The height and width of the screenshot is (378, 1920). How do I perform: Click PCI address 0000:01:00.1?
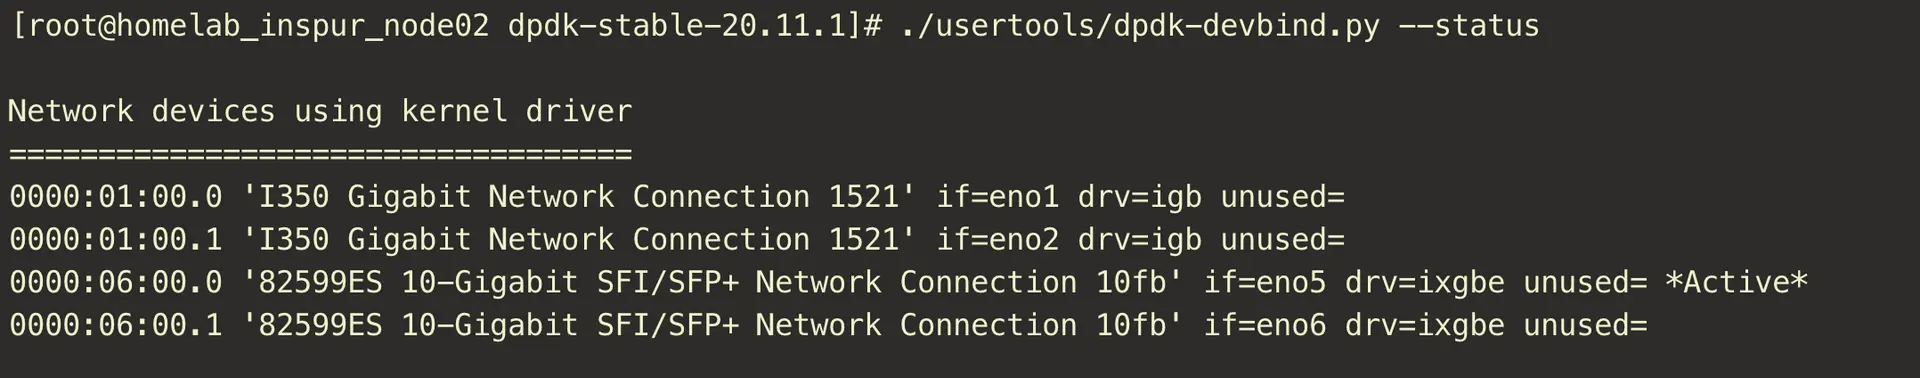tap(116, 240)
